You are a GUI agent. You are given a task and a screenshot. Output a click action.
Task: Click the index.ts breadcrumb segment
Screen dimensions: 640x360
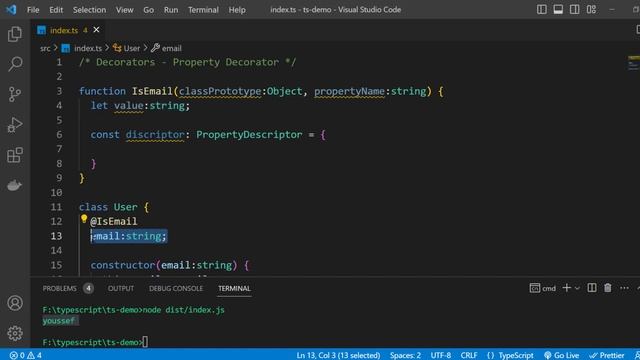(x=82, y=48)
